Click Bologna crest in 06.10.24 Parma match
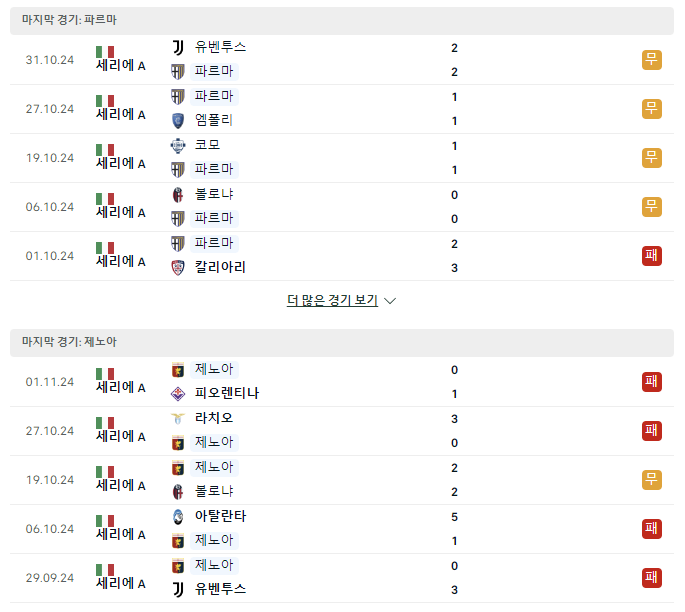The width and height of the screenshot is (685, 612). pyautogui.click(x=178, y=195)
